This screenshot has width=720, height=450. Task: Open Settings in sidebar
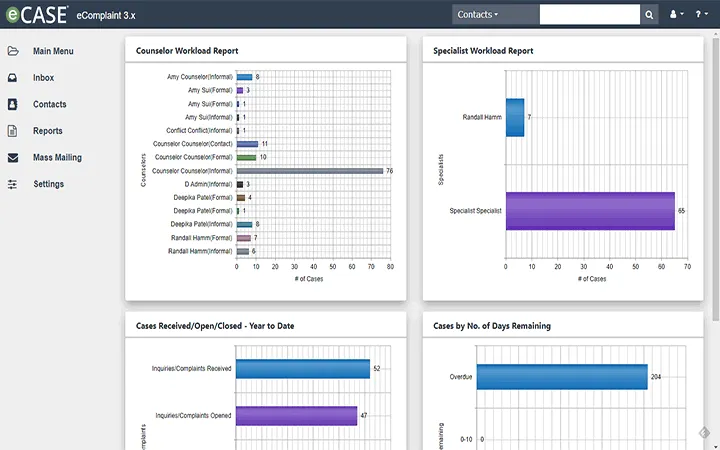[x=49, y=184]
